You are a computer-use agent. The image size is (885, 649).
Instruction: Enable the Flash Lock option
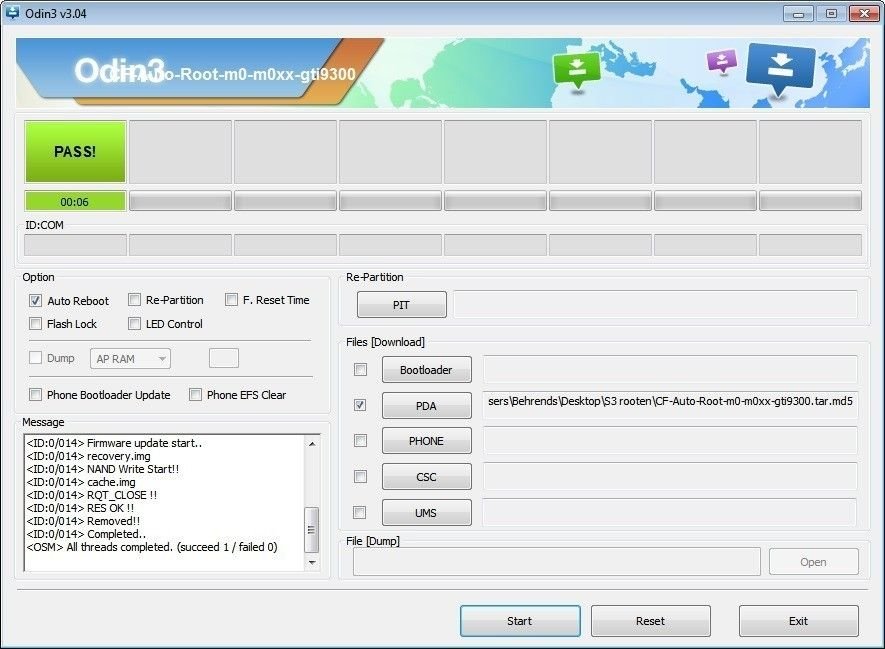(x=36, y=324)
